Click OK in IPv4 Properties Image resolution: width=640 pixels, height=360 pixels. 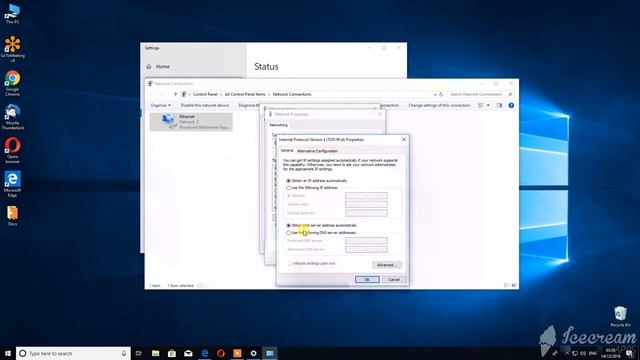[x=367, y=280]
